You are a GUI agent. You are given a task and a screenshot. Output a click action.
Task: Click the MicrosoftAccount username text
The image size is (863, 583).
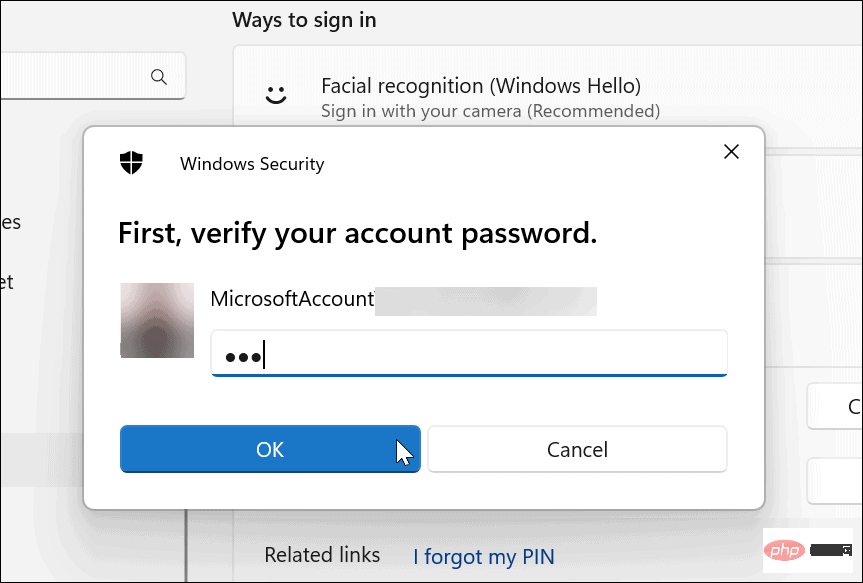pos(292,299)
